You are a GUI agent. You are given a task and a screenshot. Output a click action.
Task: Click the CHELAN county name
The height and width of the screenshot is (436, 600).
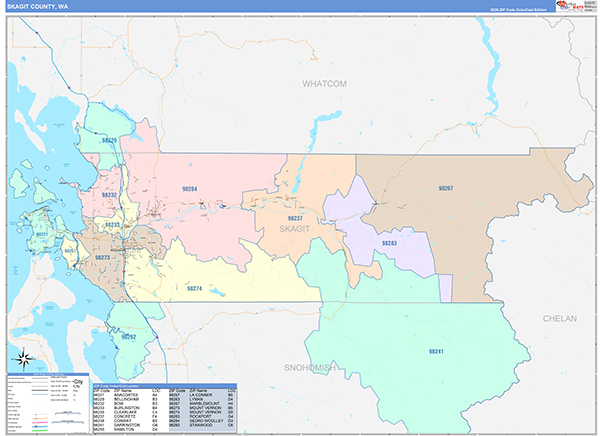point(560,318)
